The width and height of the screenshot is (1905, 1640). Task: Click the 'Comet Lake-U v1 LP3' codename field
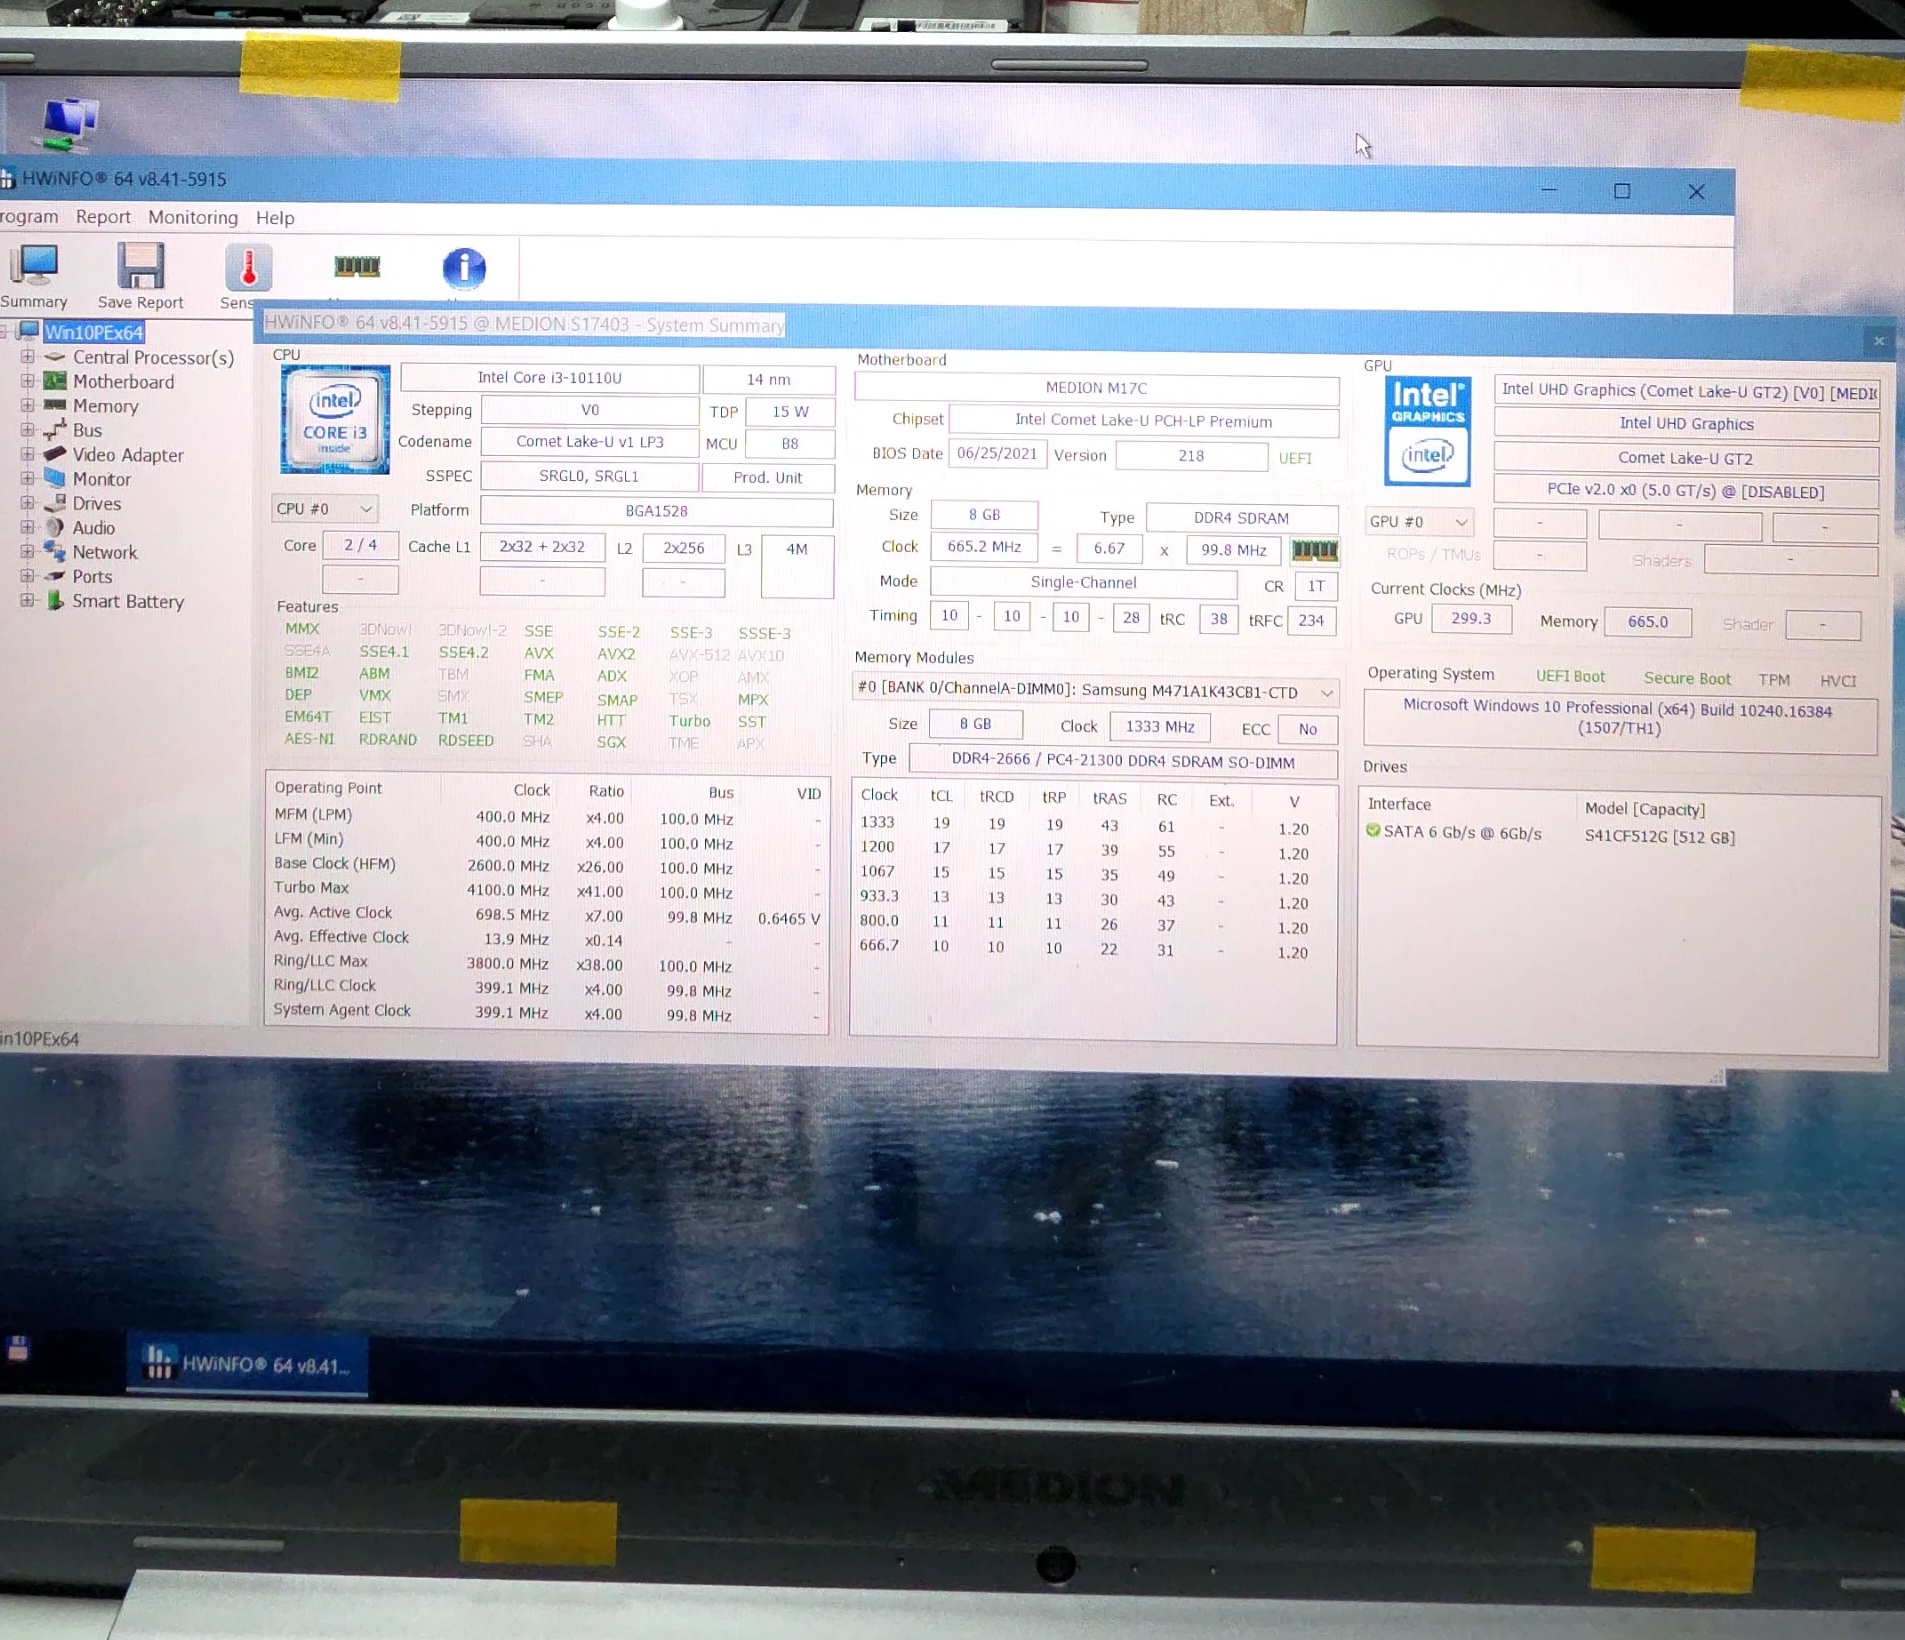click(x=589, y=442)
